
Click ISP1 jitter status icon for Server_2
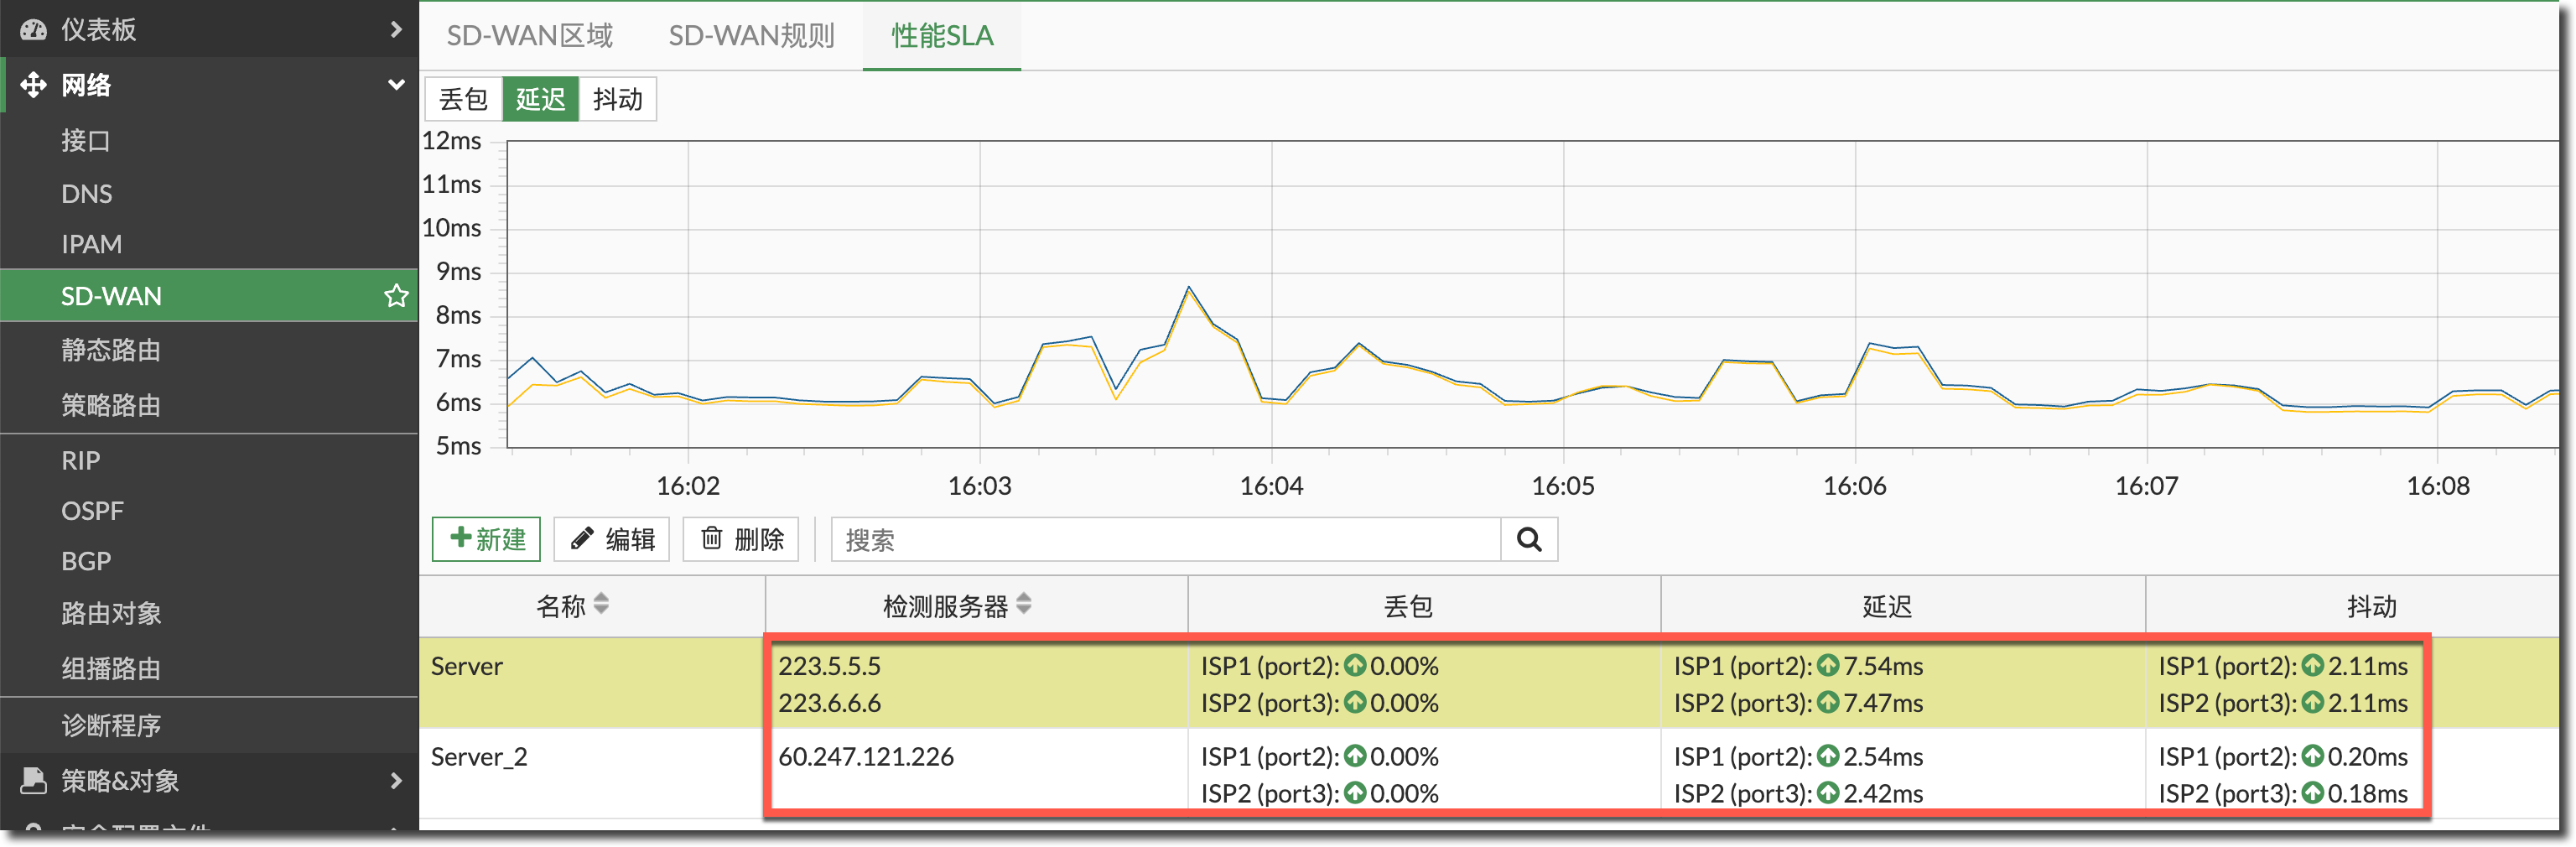[2312, 757]
